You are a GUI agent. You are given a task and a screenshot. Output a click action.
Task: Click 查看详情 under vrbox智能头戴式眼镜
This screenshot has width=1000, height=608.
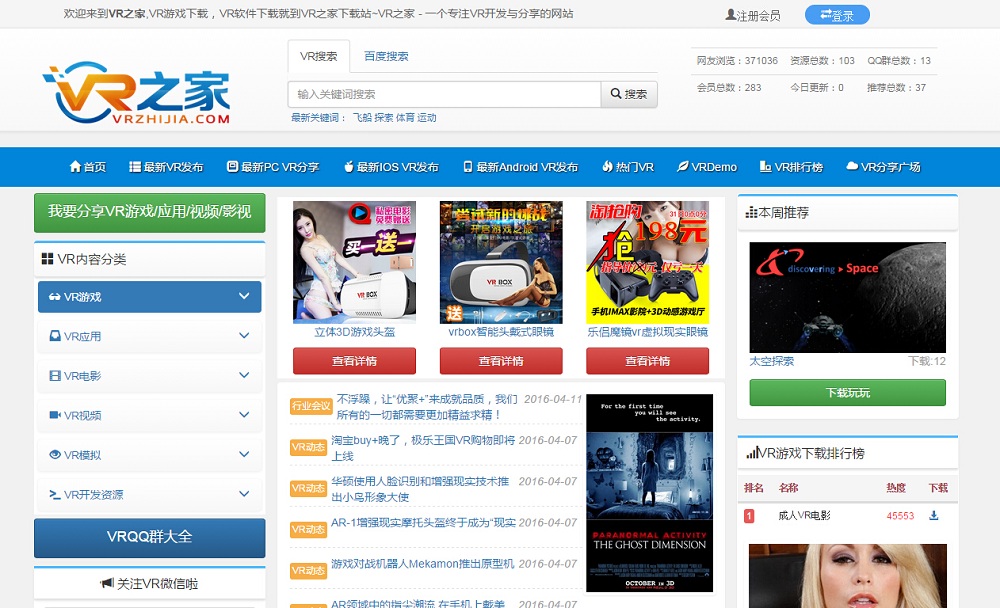point(501,360)
